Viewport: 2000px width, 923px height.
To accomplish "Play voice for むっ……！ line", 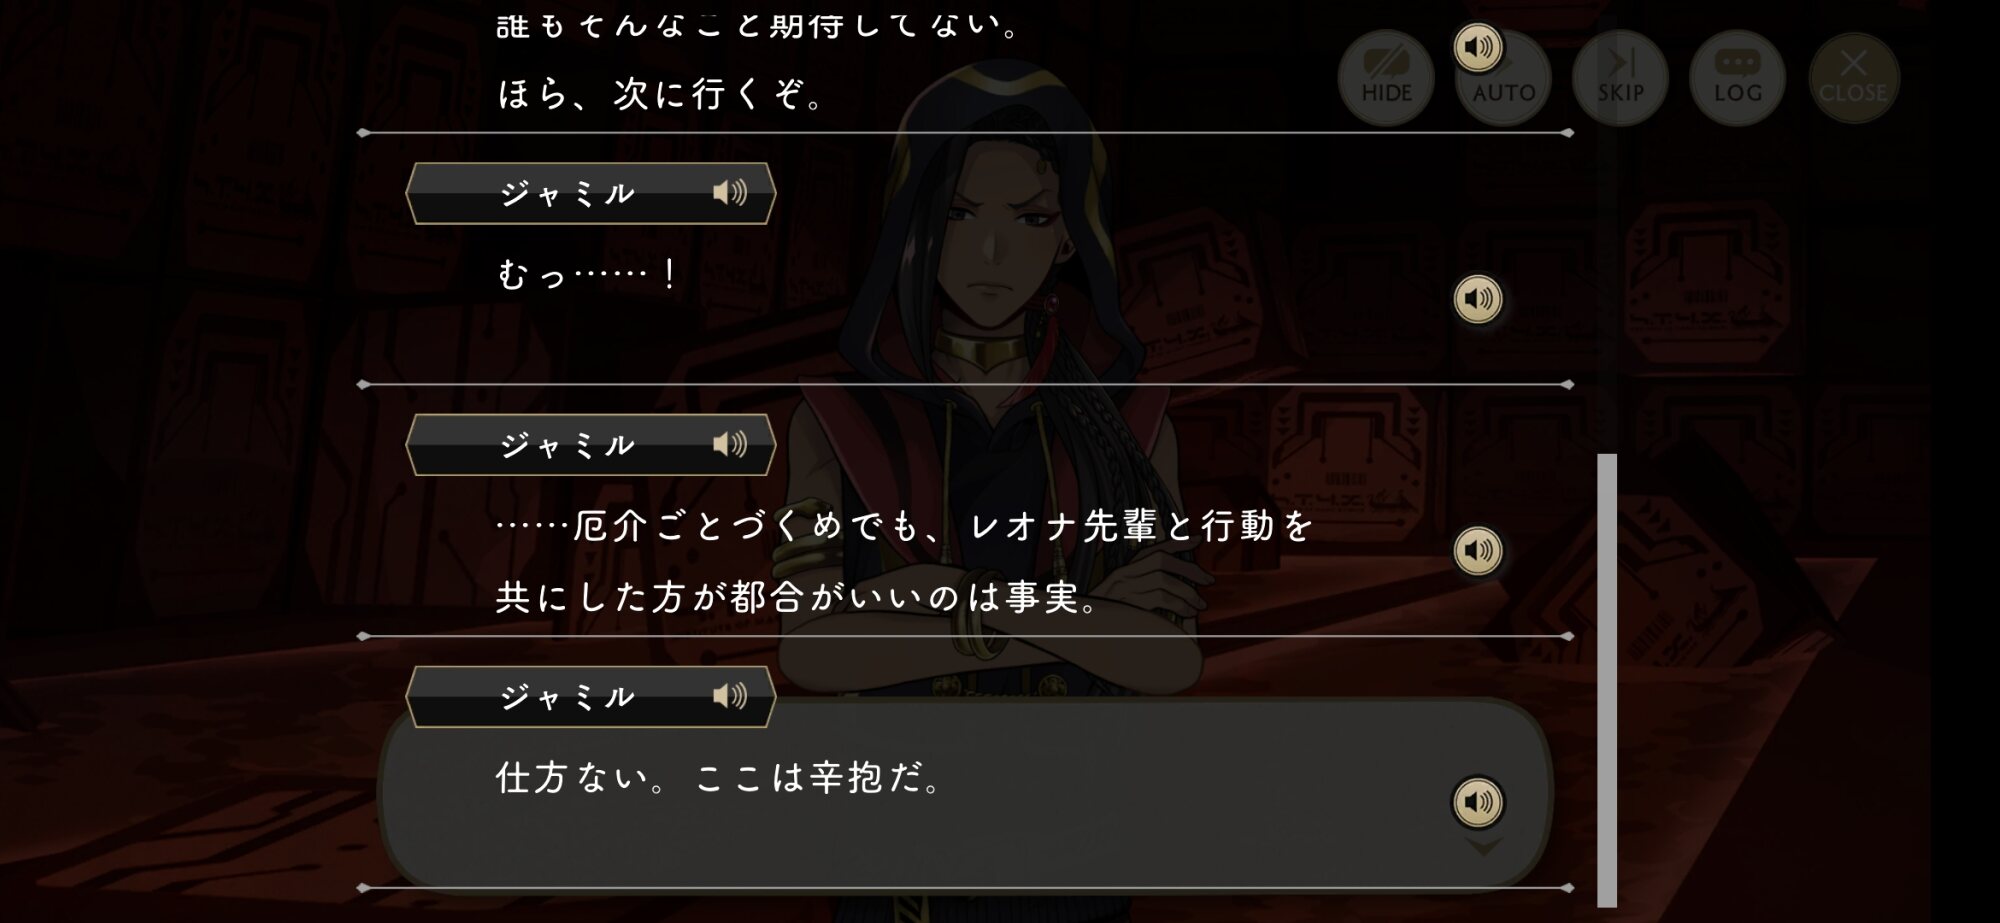I will pyautogui.click(x=1478, y=299).
